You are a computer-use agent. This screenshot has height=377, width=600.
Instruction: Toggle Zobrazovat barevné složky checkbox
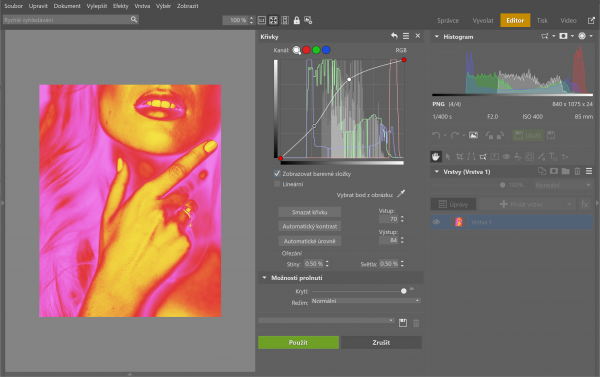[277, 173]
